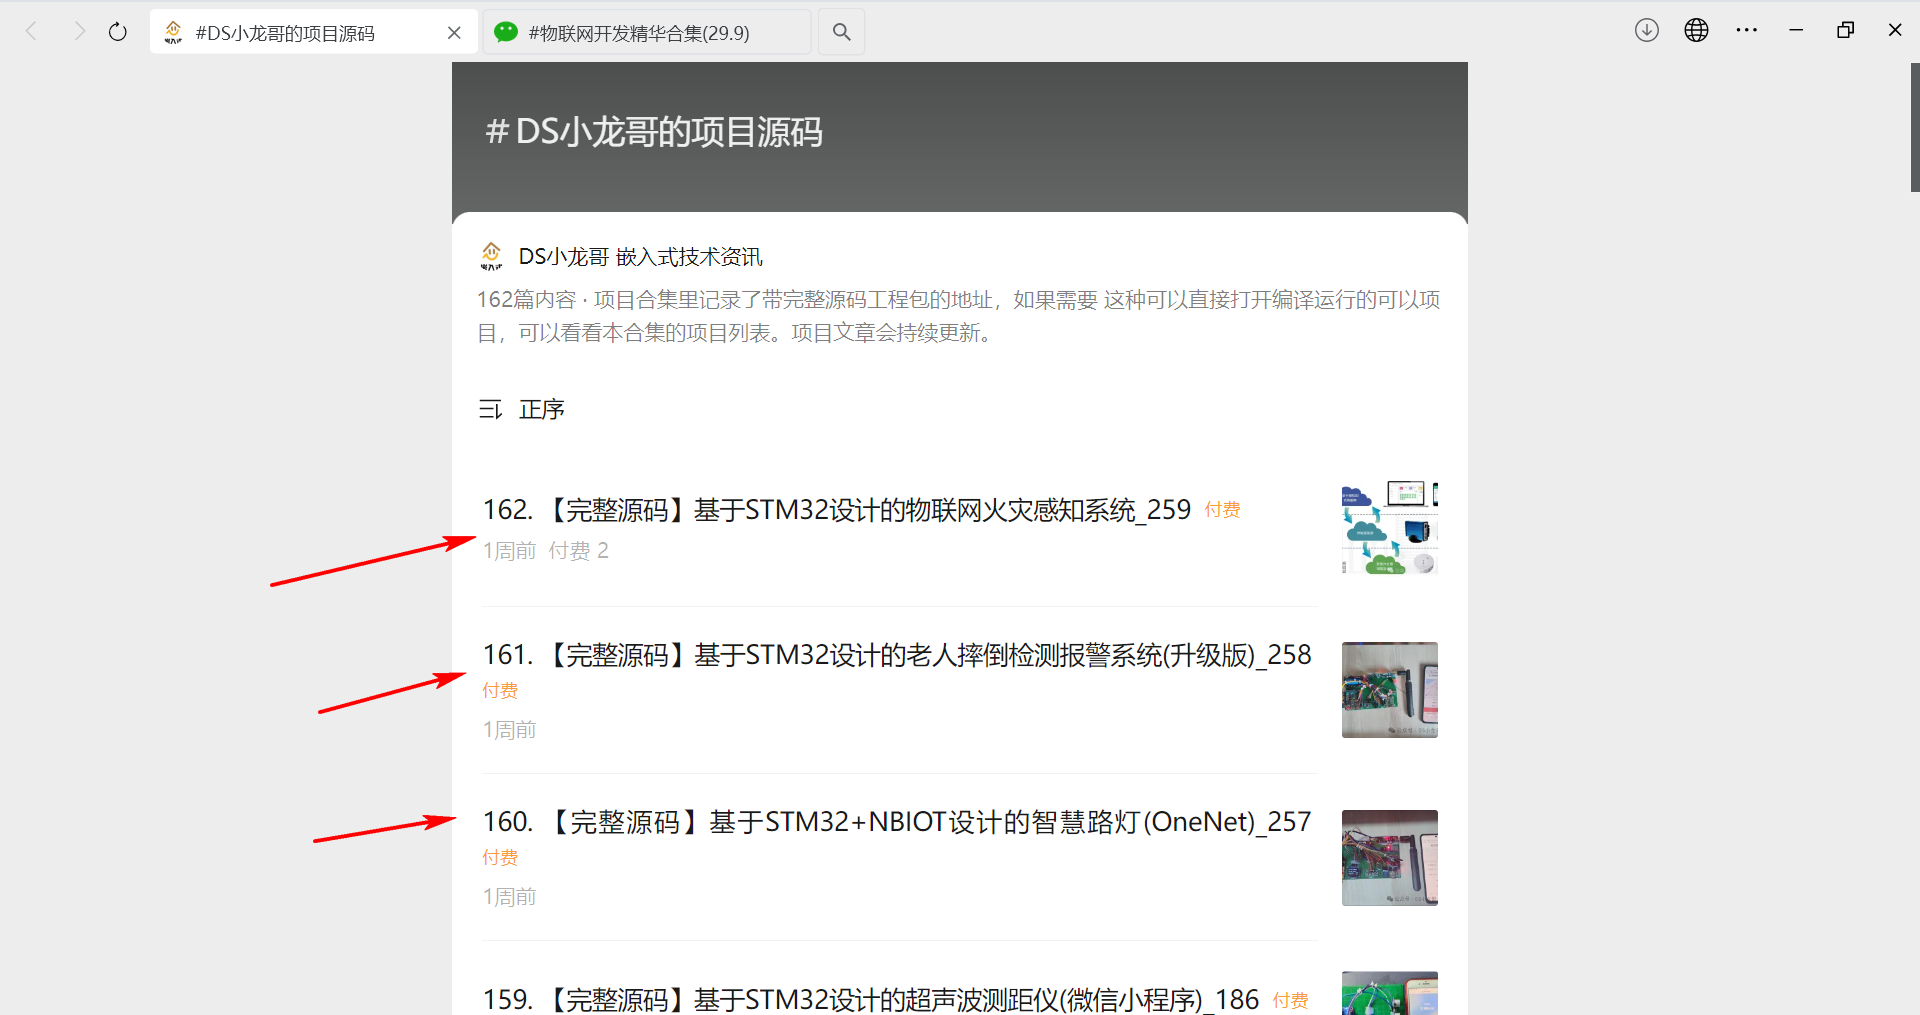Click the 付费 tag on article 159
1920x1015 pixels.
(1290, 1000)
